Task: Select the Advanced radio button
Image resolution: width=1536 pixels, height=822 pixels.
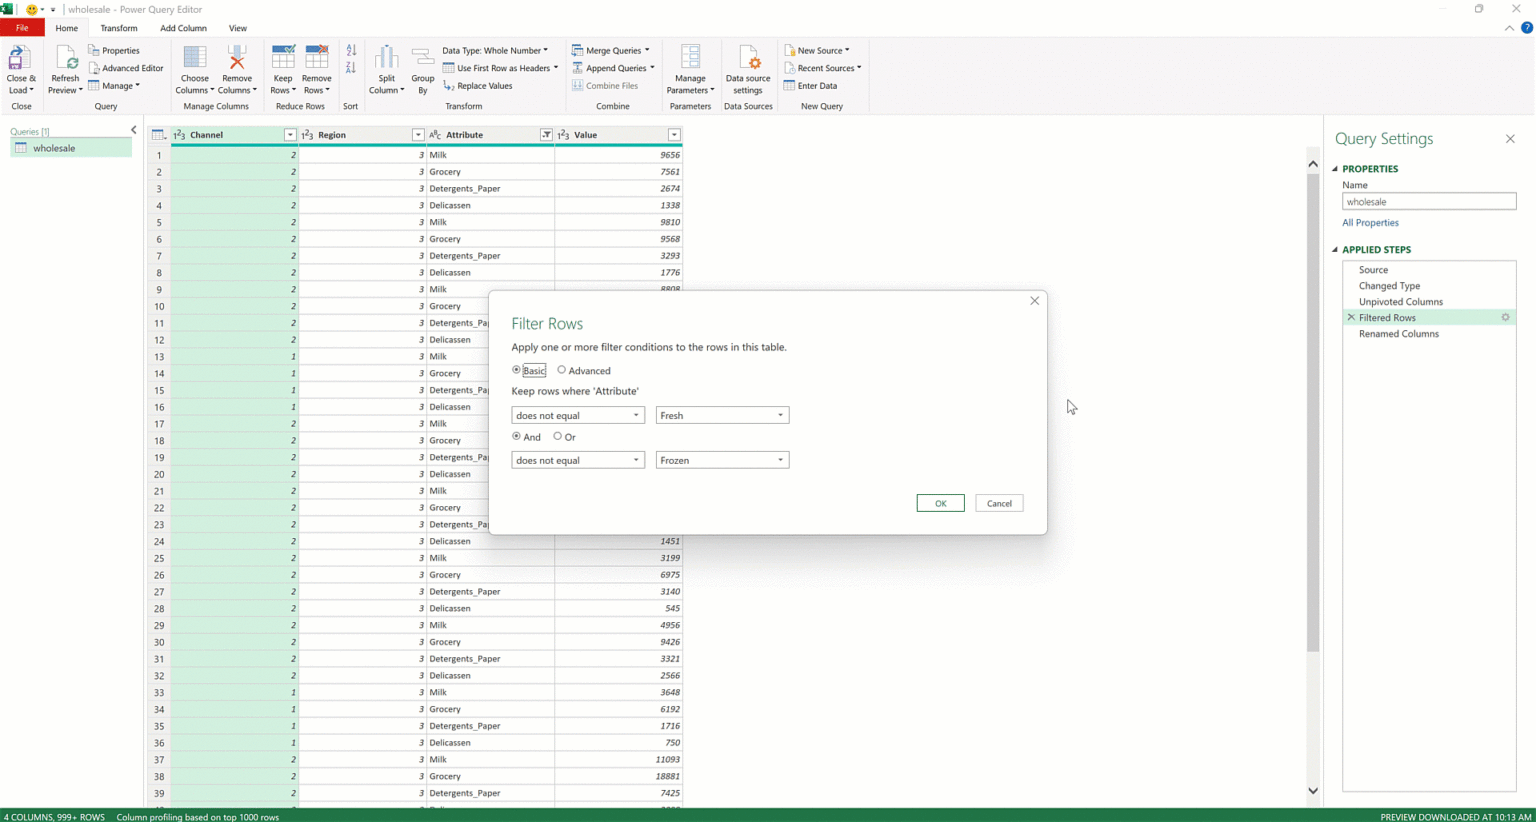Action: click(x=562, y=370)
